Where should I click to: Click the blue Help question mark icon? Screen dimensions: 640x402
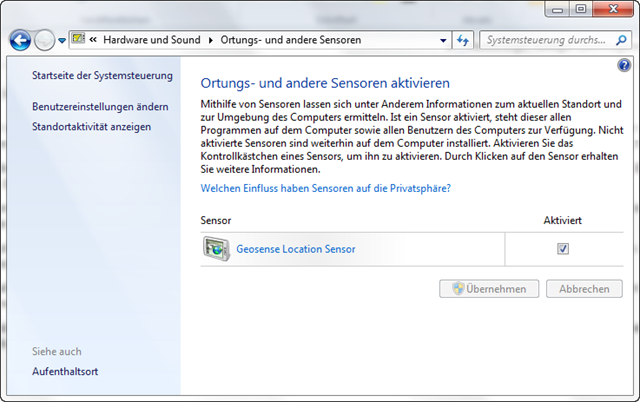click(x=624, y=65)
